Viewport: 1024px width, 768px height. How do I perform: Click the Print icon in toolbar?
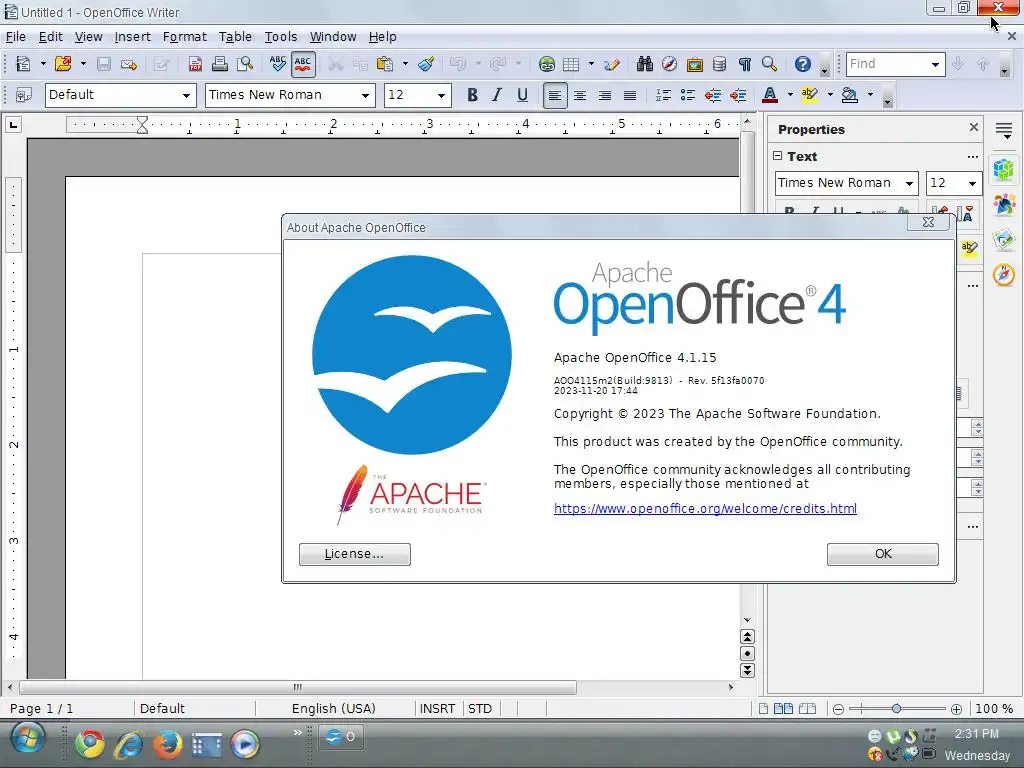click(x=219, y=64)
